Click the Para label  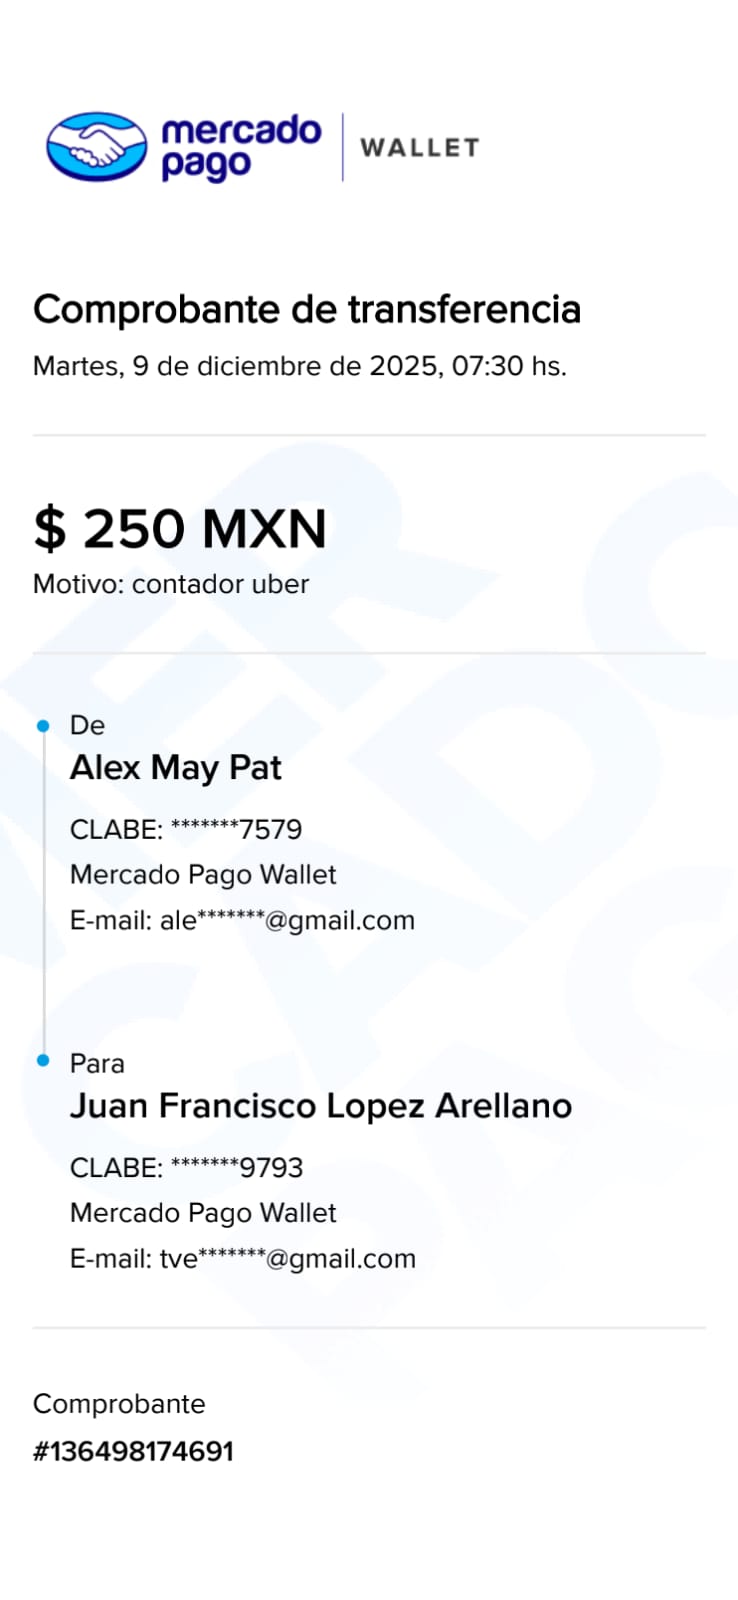pos(97,1063)
